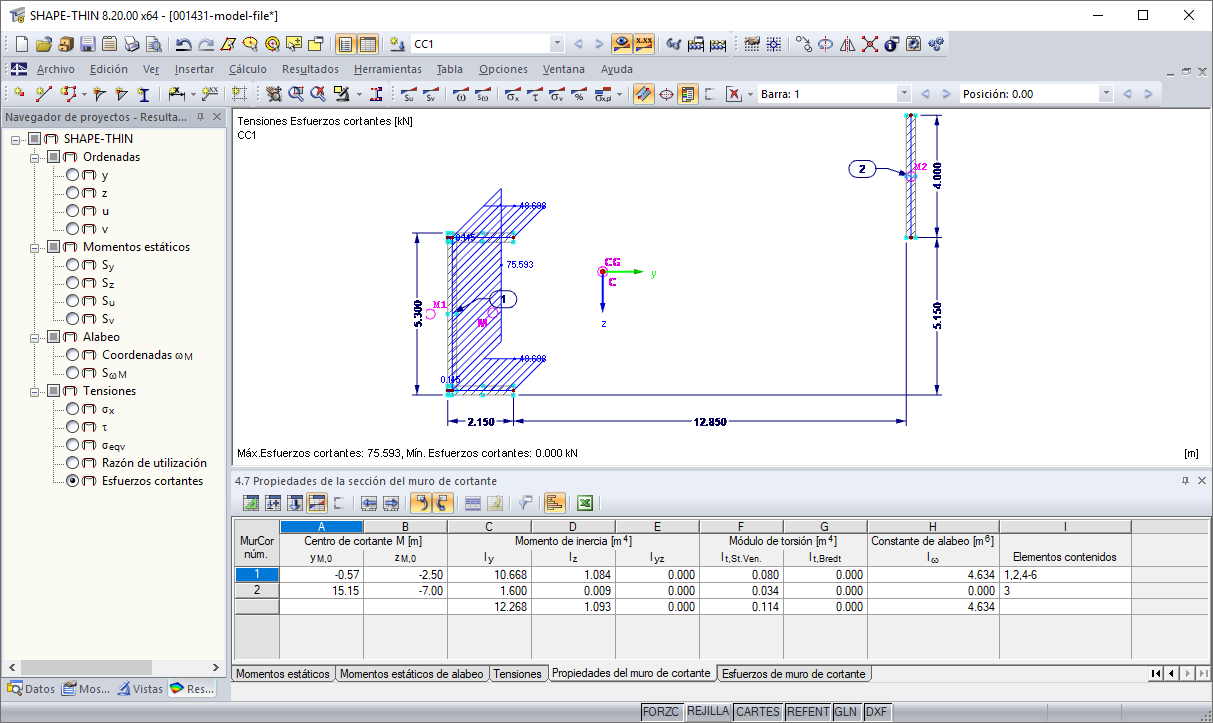Viewport: 1213px width, 723px height.
Task: Open the Resultados menu
Action: 310,69
